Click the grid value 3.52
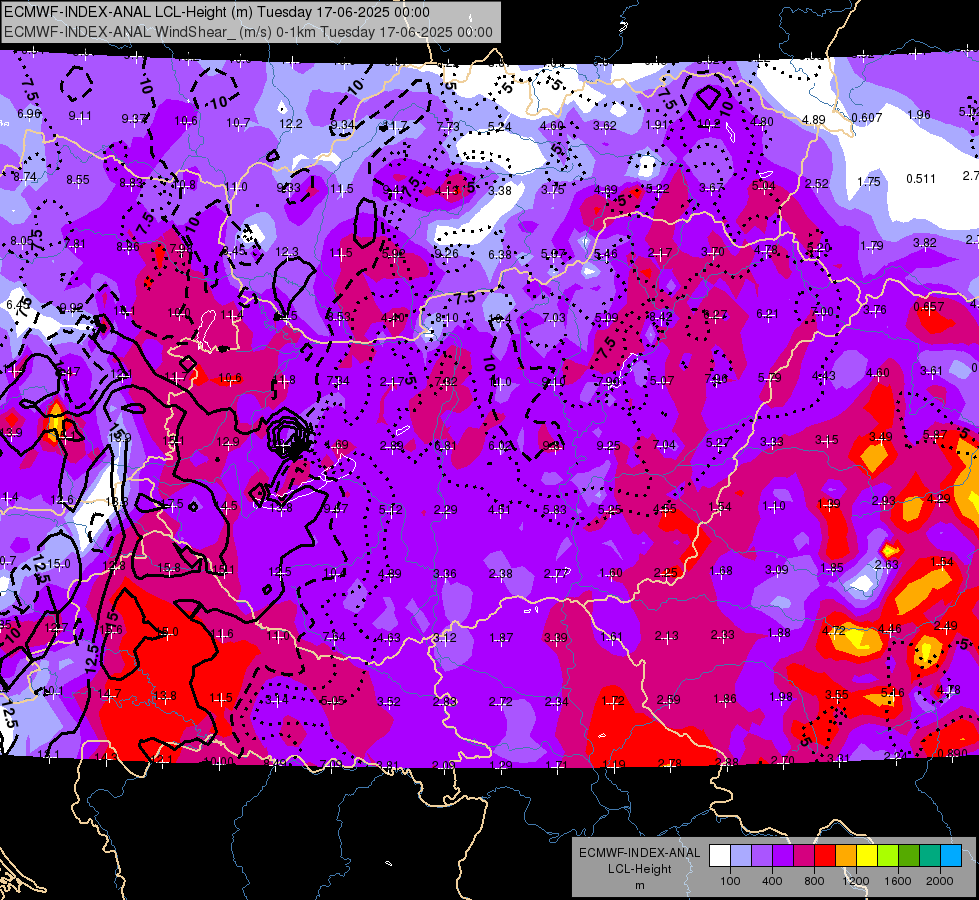This screenshot has width=979, height=900. (388, 701)
